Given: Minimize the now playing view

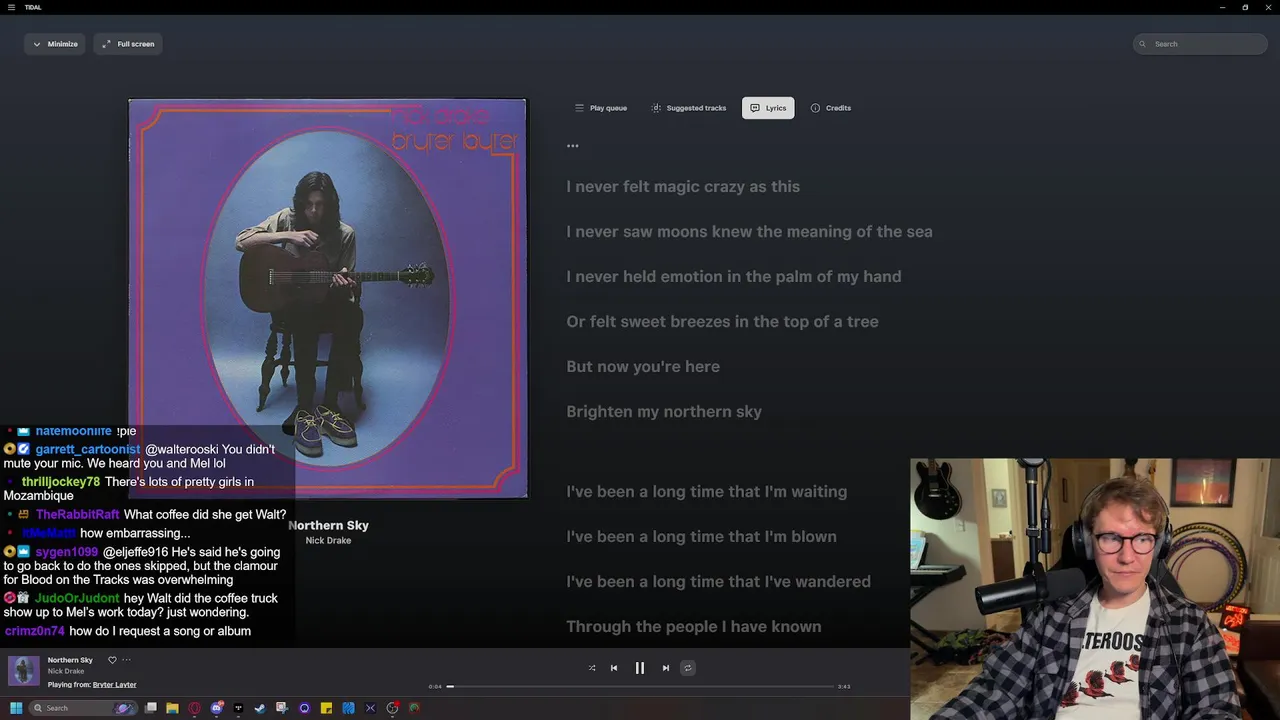Looking at the screenshot, I should (x=55, y=44).
